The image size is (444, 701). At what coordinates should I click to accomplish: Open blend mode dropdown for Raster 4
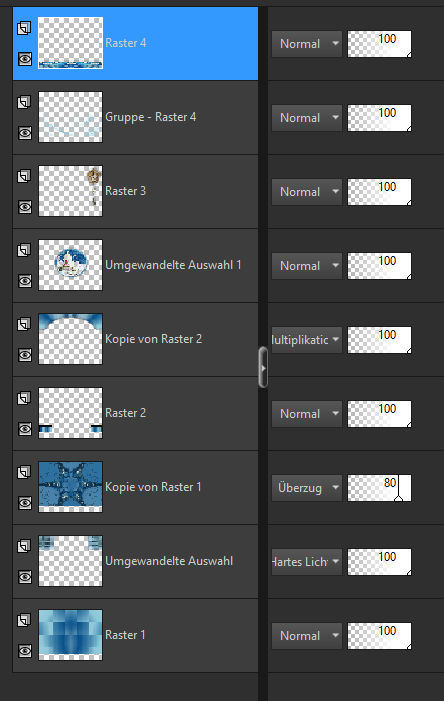coord(307,44)
